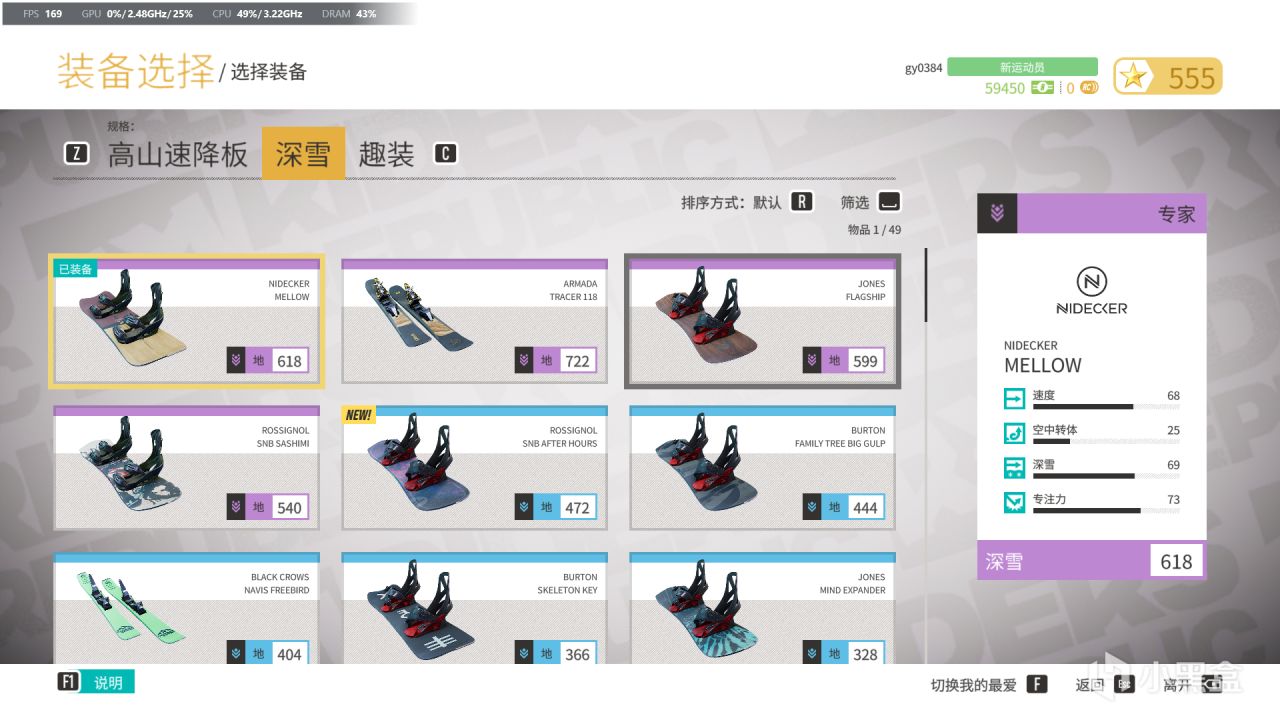The width and height of the screenshot is (1280, 720).
Task: Click the tier badge icon on Burton Skeleton Key
Action: pos(524,654)
